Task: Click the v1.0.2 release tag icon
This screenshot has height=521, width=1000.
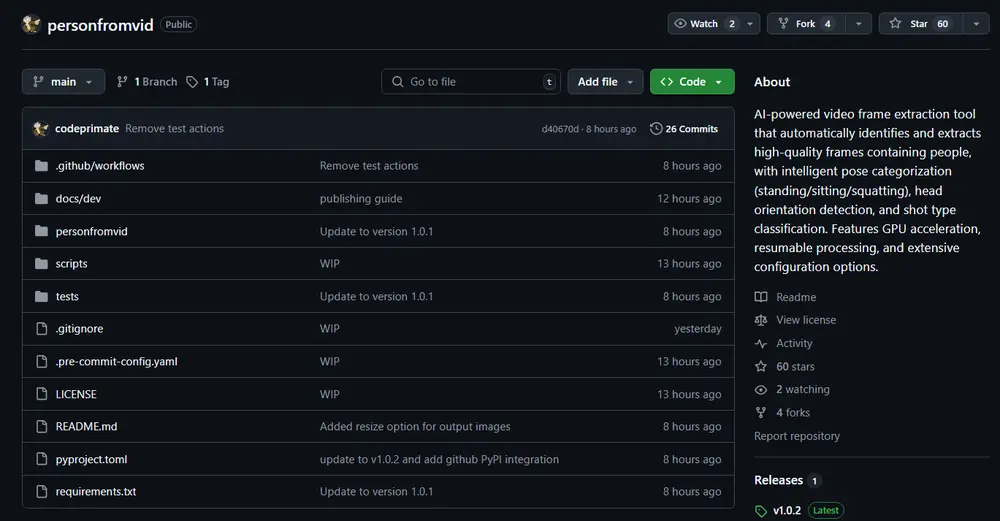Action: [761, 510]
